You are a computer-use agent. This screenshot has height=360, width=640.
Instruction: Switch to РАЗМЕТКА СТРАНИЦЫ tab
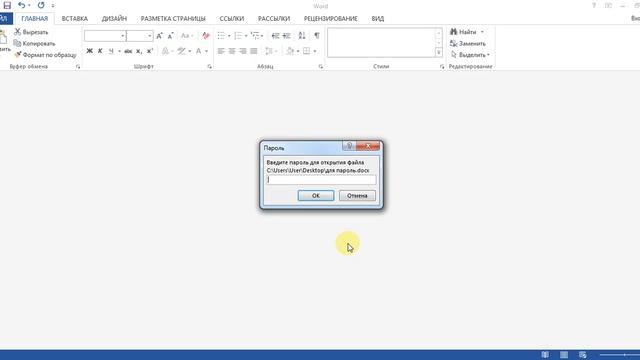[173, 18]
